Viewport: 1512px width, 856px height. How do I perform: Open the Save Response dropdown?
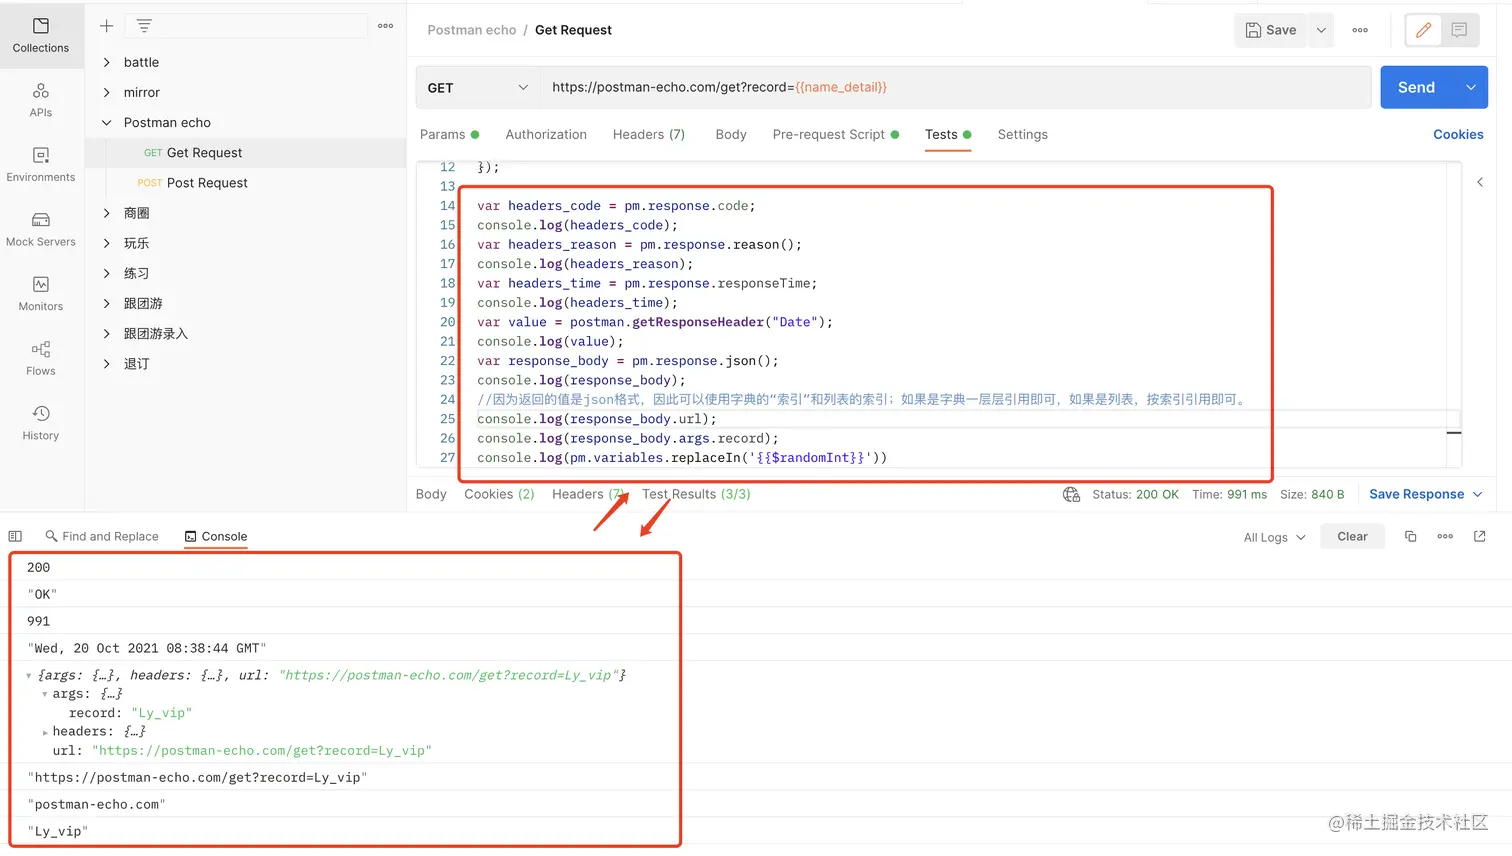click(x=1426, y=494)
